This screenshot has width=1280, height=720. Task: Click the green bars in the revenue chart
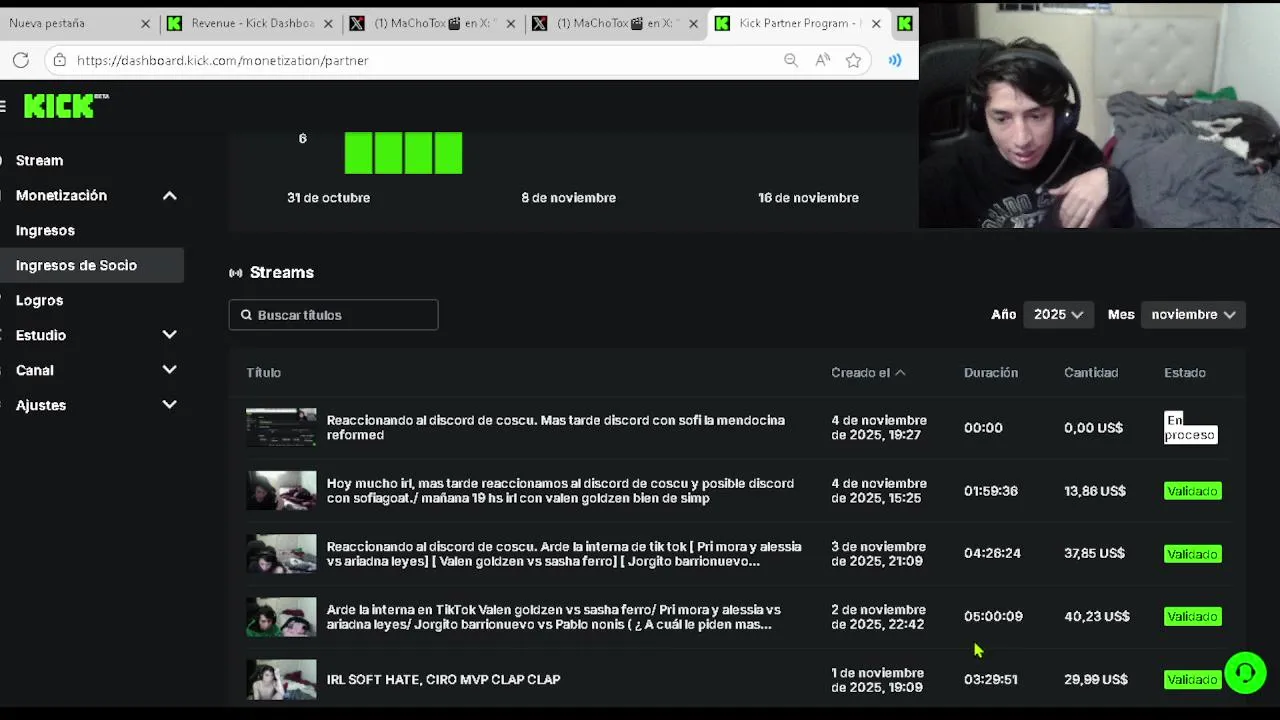[403, 153]
